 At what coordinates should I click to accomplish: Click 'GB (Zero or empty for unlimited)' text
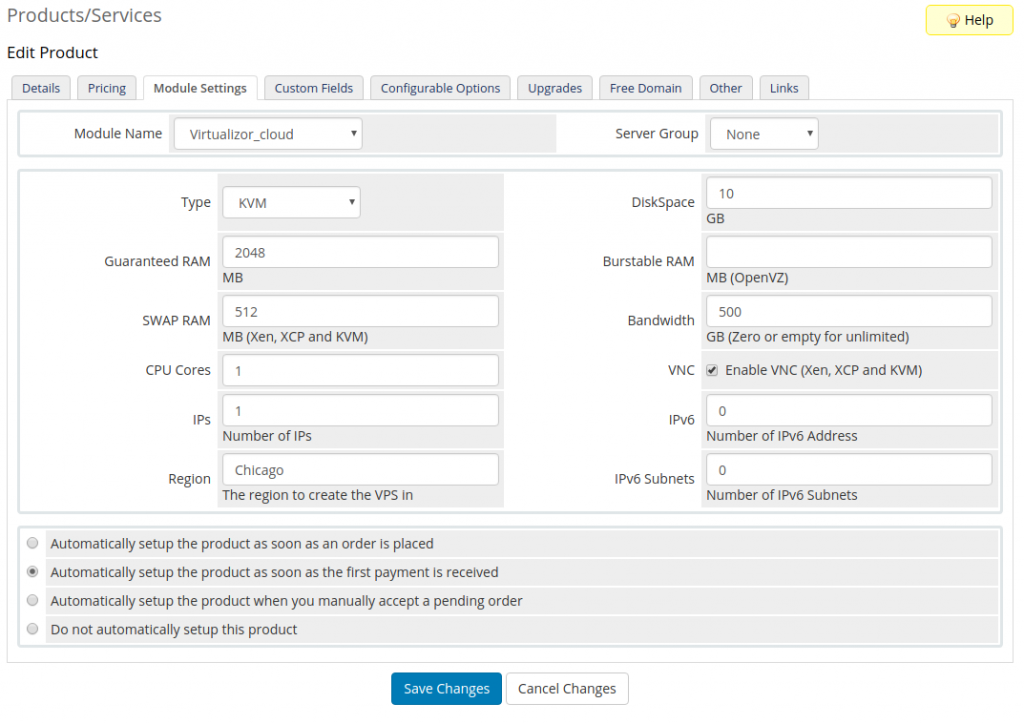807,337
